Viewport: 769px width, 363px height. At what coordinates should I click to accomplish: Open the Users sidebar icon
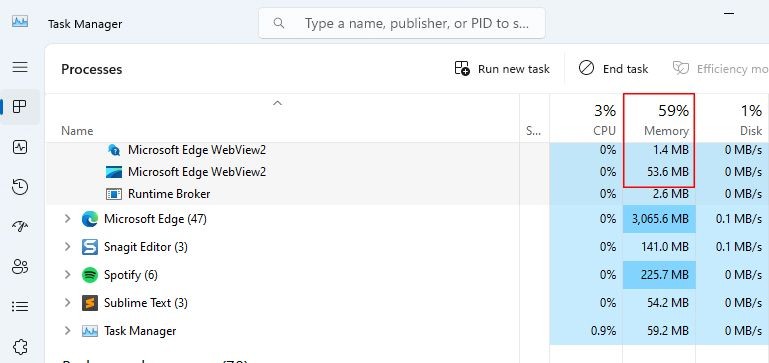coord(20,267)
